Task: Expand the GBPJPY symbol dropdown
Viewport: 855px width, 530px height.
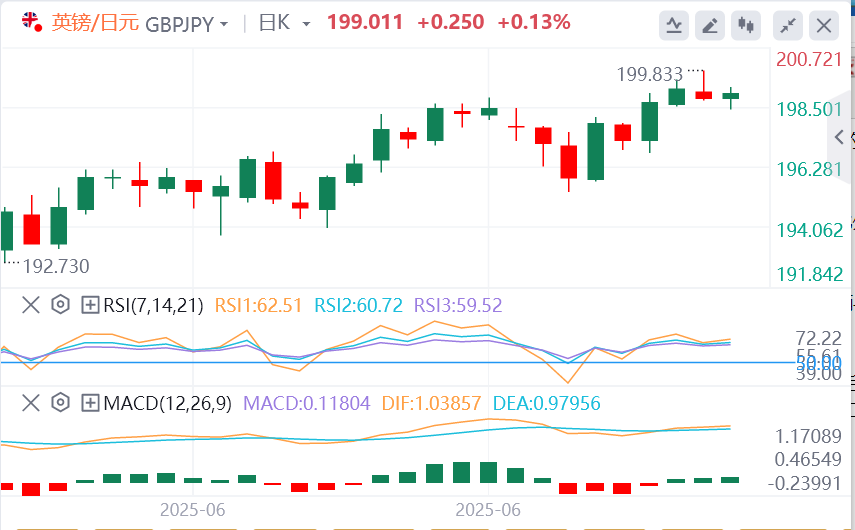Action: pyautogui.click(x=223, y=23)
